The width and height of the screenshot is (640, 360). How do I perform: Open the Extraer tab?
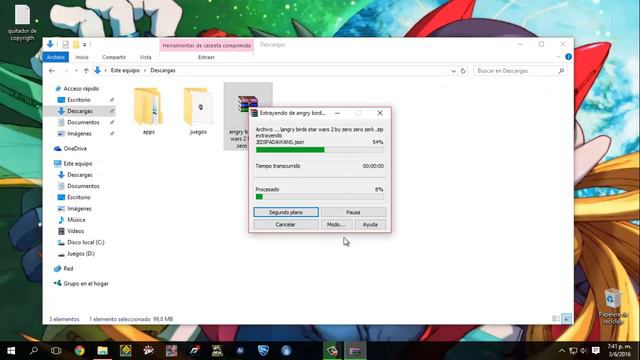(x=206, y=57)
